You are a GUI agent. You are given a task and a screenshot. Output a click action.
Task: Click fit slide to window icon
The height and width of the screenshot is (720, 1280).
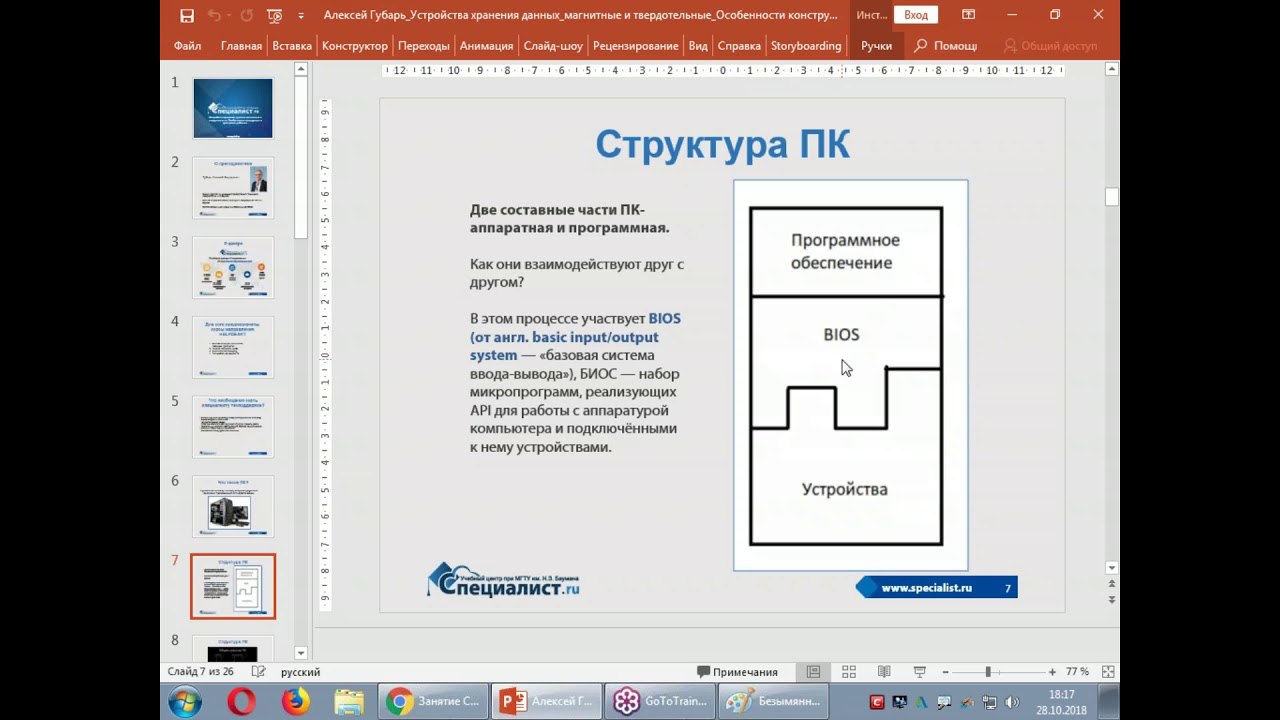pyautogui.click(x=1106, y=672)
